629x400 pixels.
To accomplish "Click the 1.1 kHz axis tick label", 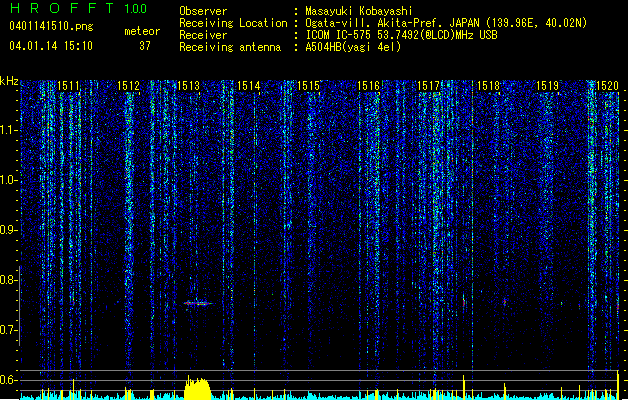I will coord(9,130).
